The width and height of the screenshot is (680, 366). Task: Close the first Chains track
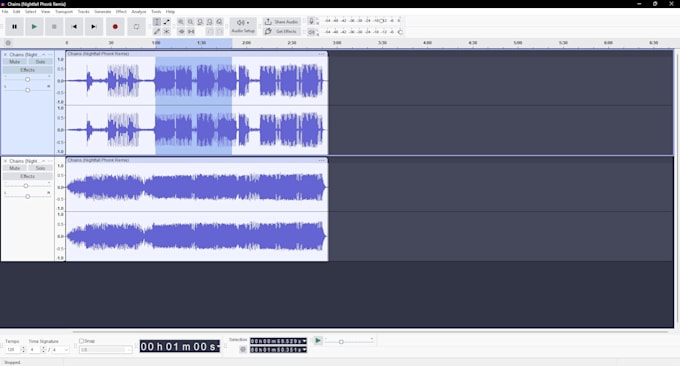point(5,55)
